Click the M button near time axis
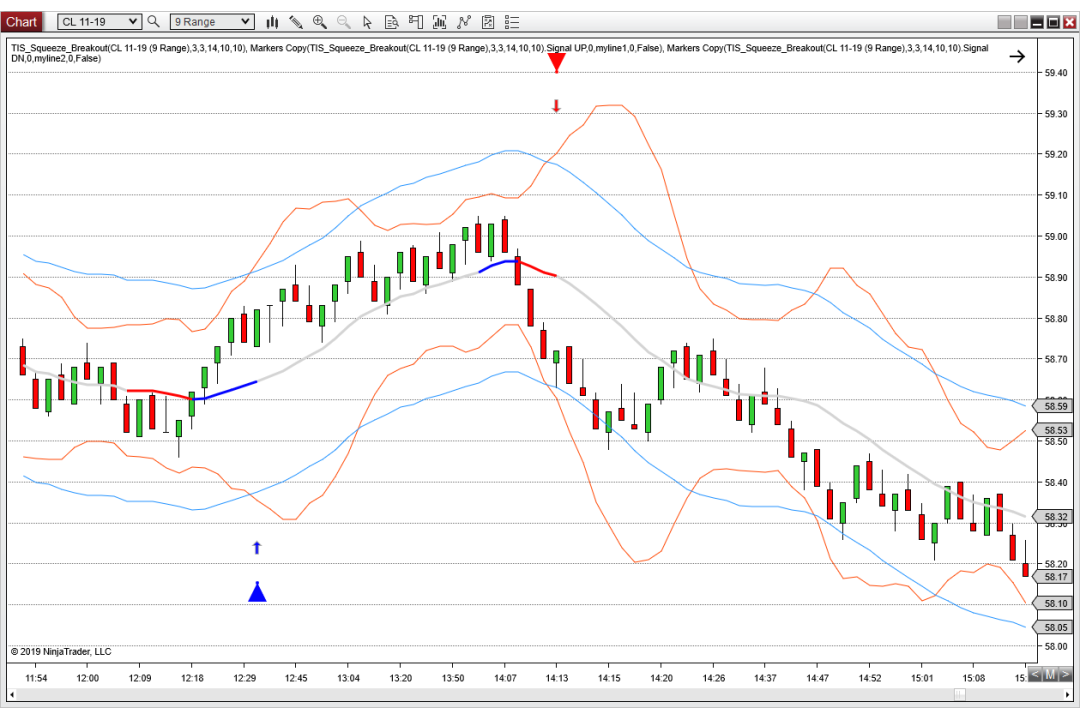 click(x=1050, y=675)
